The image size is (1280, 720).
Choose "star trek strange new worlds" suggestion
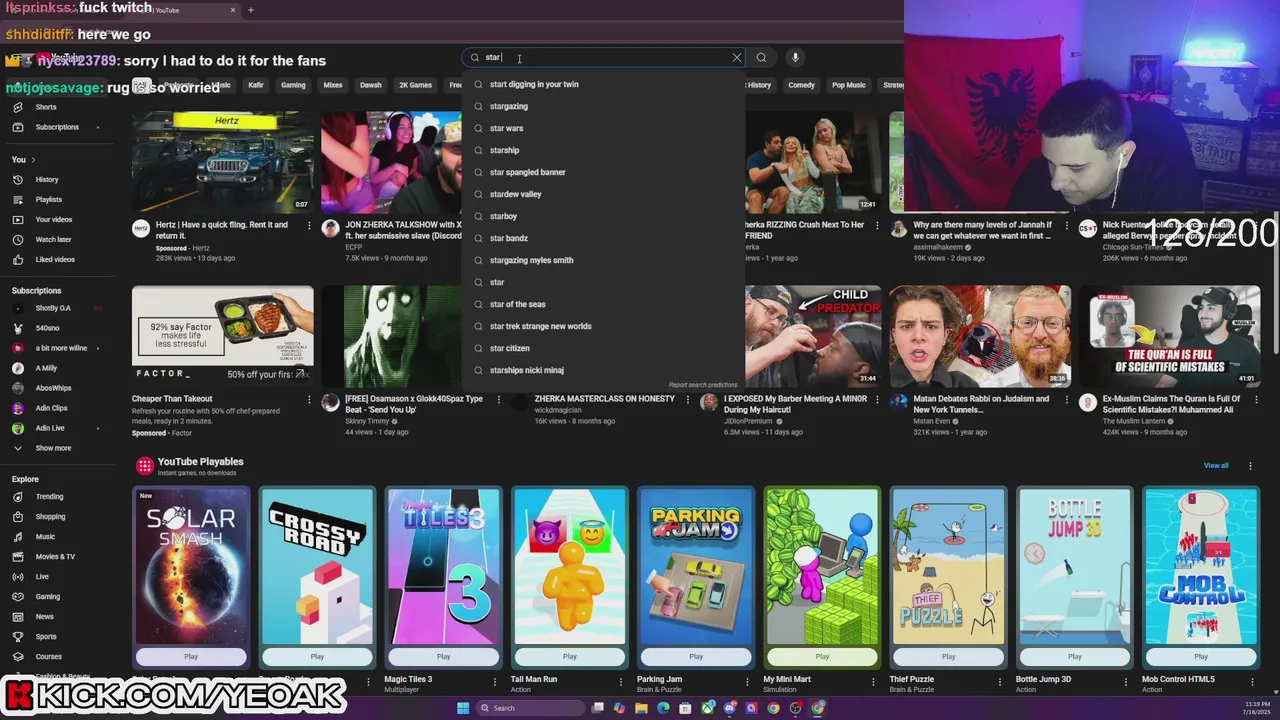pos(604,326)
